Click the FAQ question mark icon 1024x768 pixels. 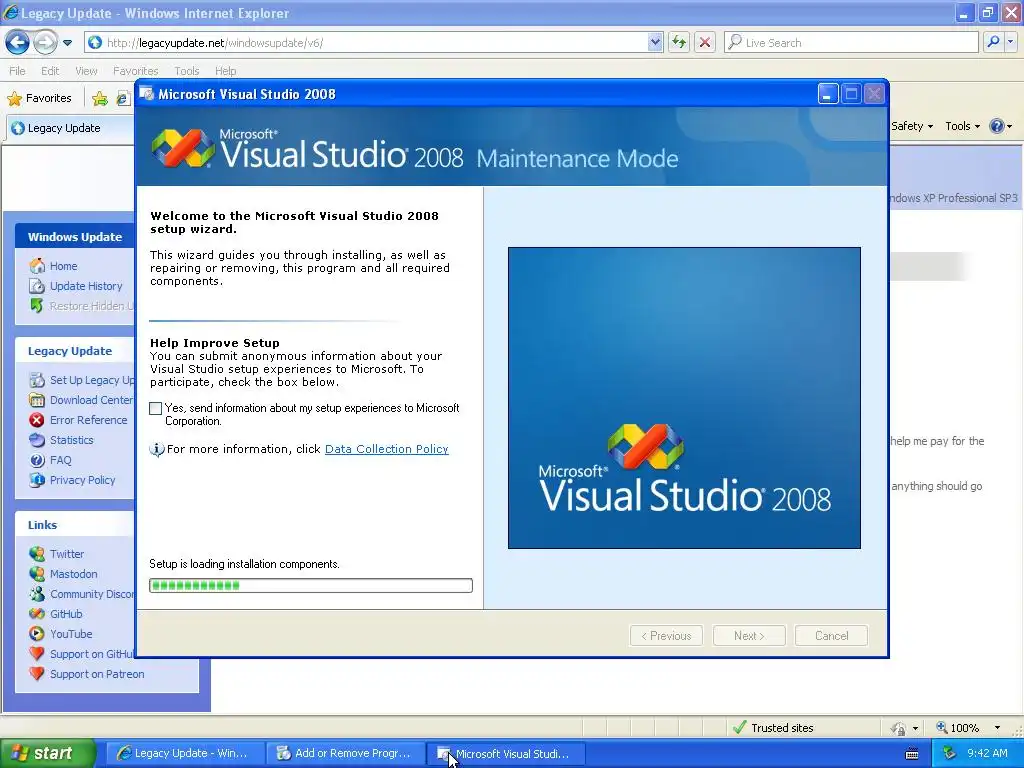click(37, 460)
